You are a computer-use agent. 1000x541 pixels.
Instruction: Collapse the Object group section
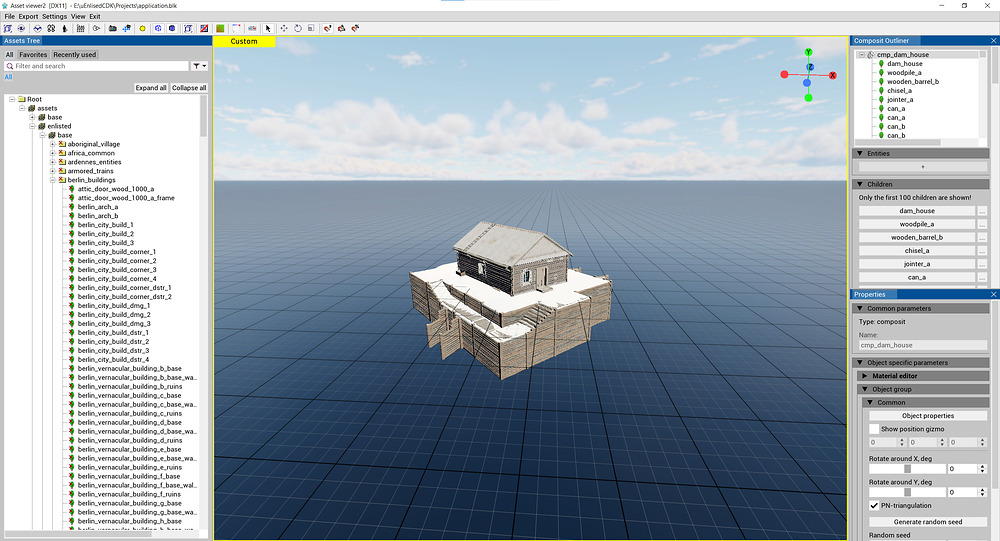point(865,389)
